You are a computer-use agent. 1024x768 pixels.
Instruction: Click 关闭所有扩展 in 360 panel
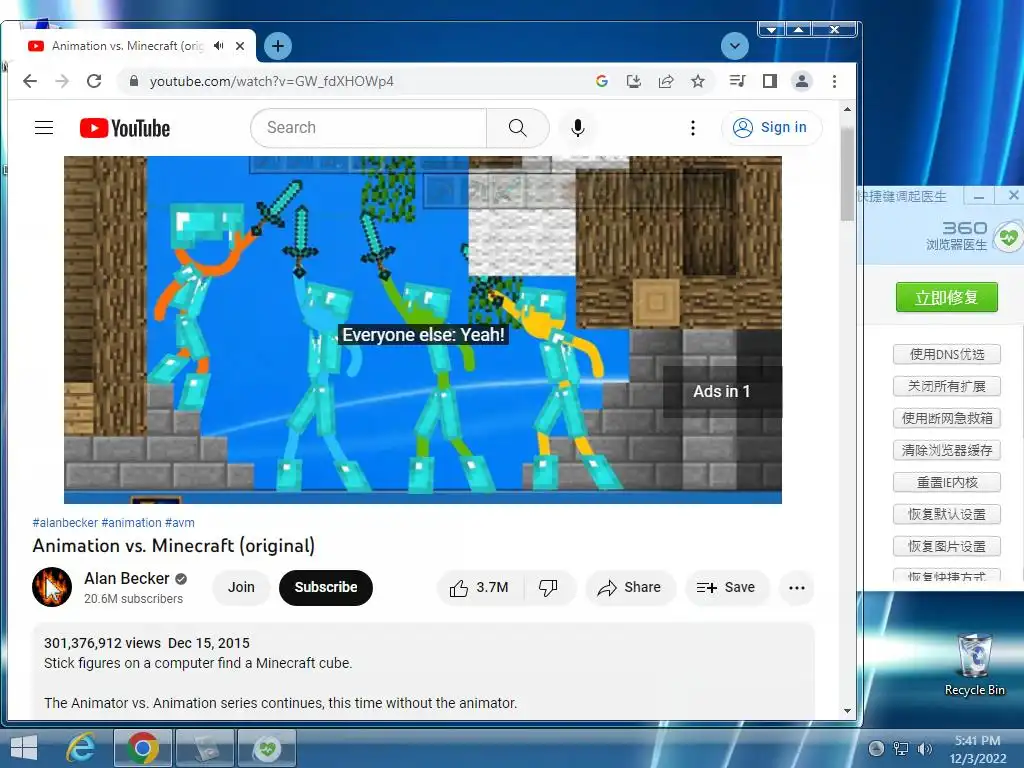click(946, 386)
